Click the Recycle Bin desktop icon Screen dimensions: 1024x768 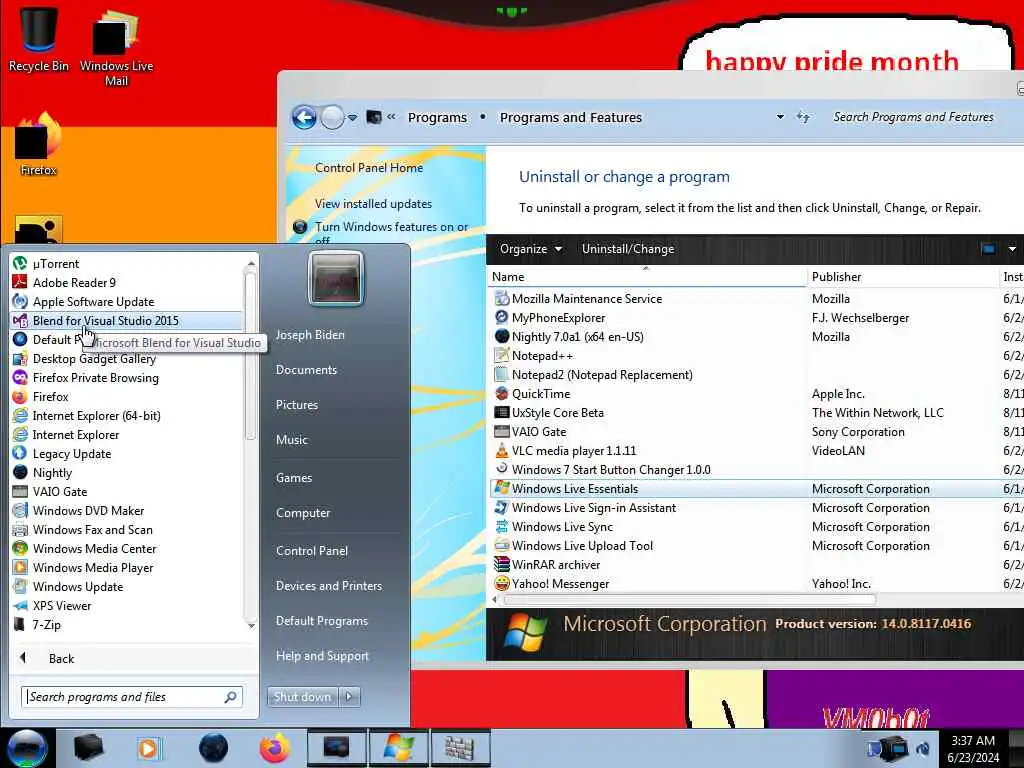pos(39,39)
